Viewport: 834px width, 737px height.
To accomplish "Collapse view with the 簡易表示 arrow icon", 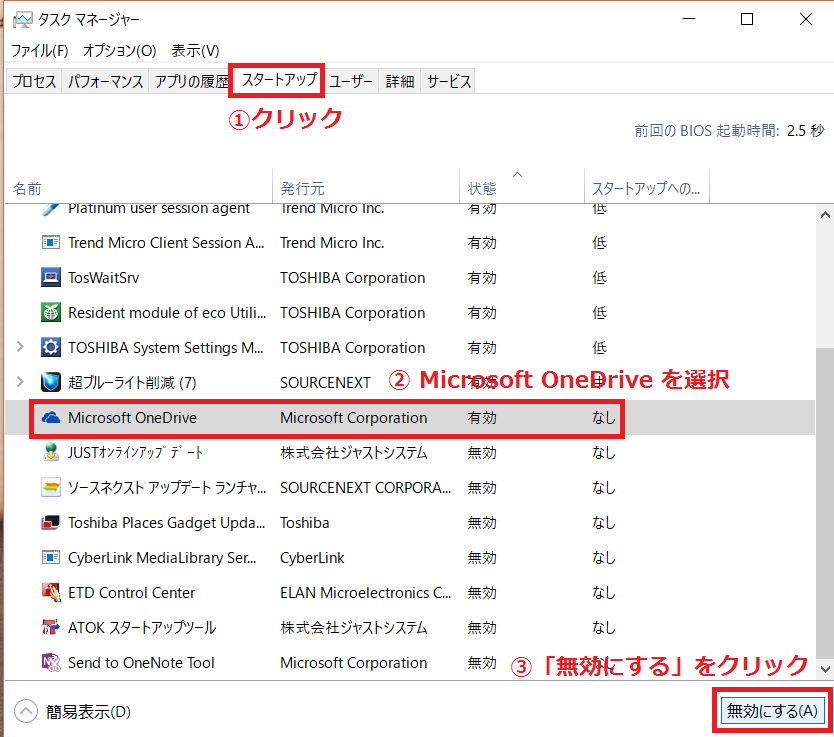I will [x=26, y=711].
